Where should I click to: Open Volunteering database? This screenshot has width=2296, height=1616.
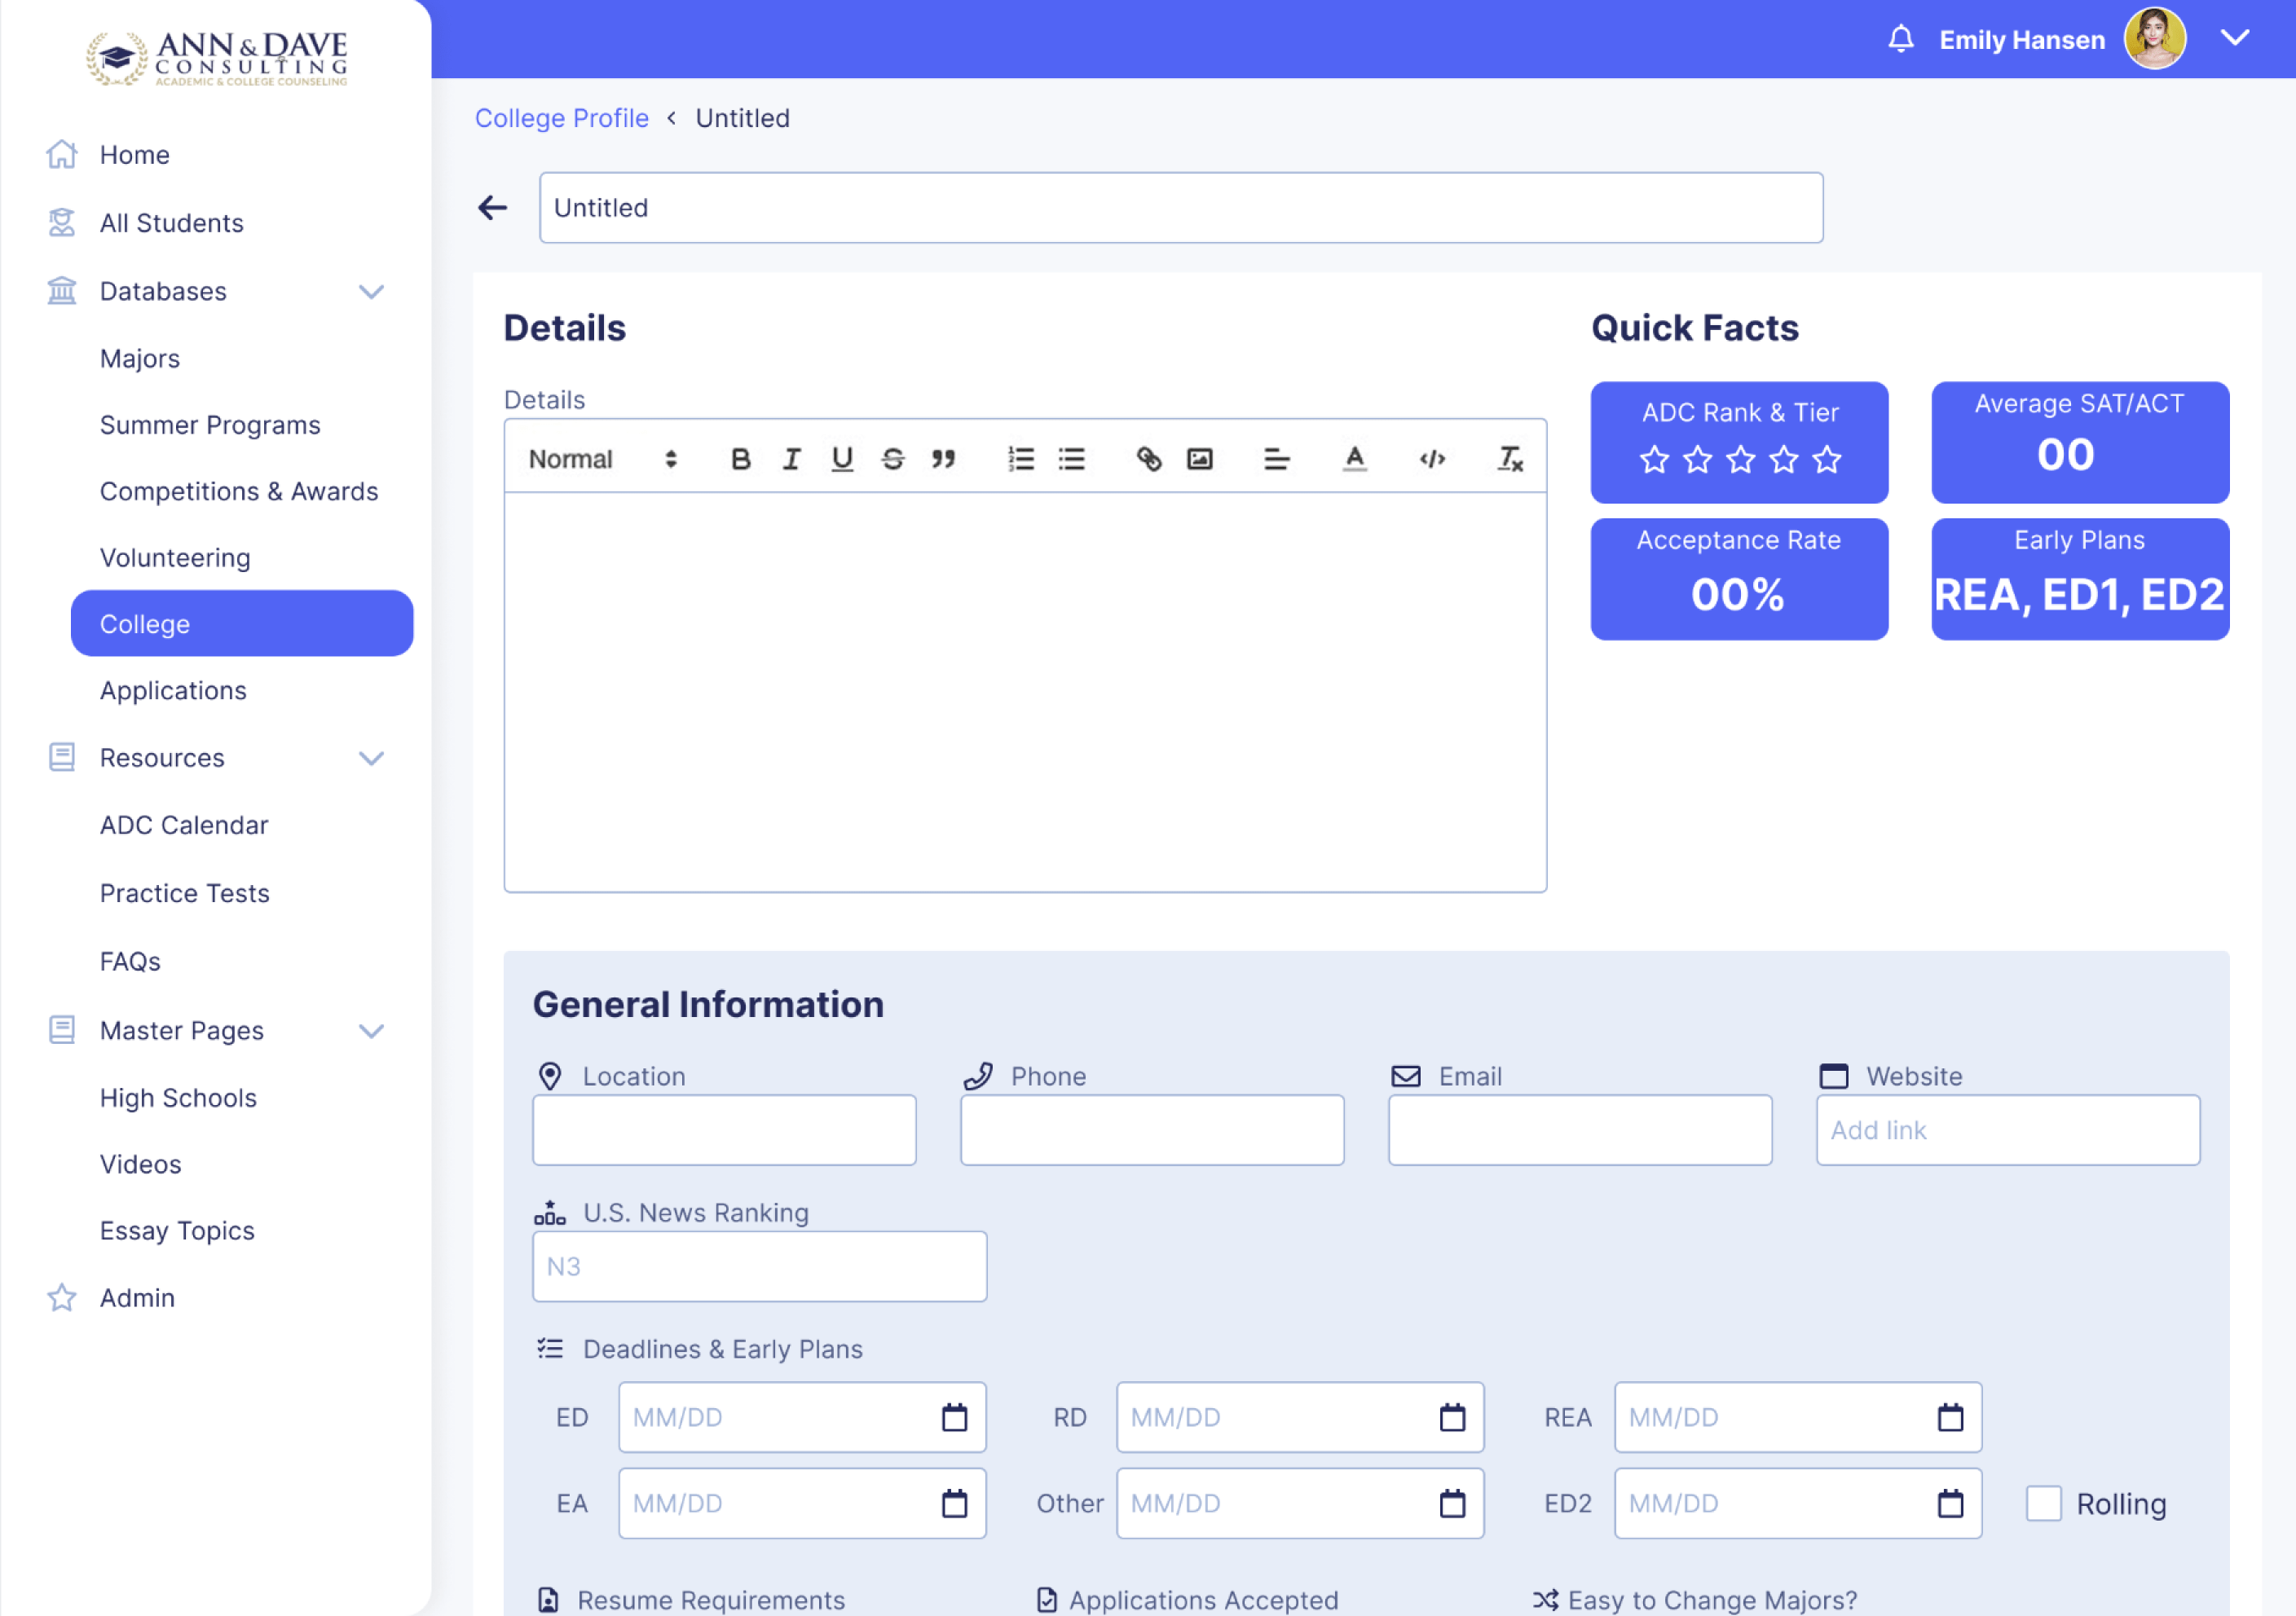click(175, 558)
